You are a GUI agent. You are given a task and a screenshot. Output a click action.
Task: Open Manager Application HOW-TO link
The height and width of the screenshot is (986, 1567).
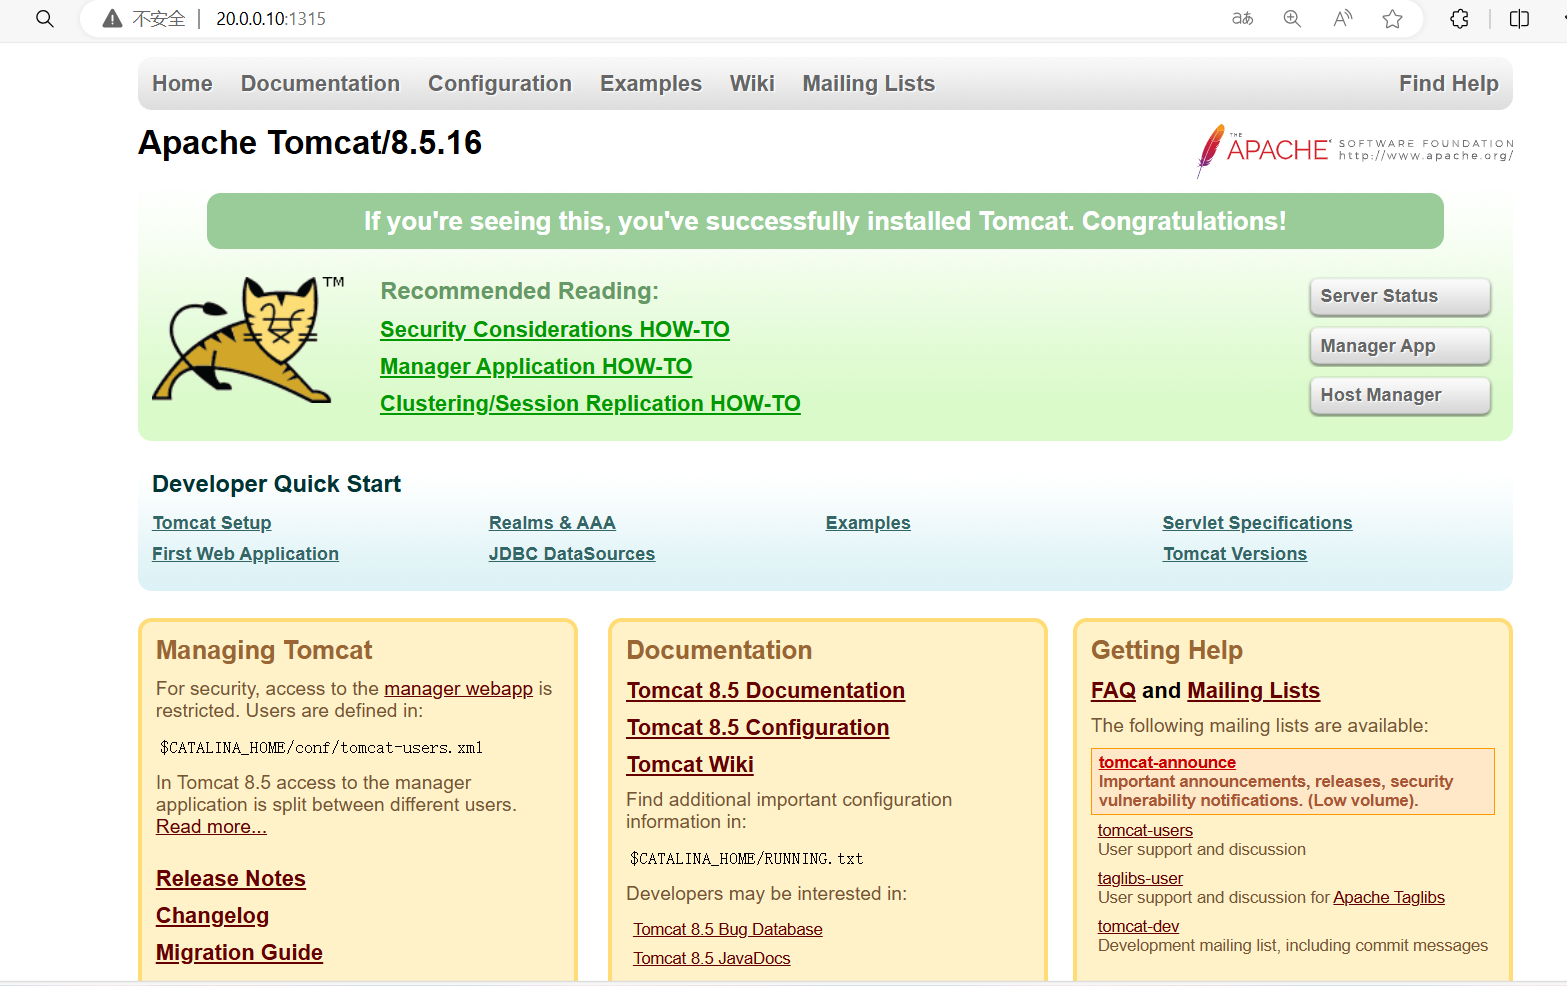[x=536, y=367]
